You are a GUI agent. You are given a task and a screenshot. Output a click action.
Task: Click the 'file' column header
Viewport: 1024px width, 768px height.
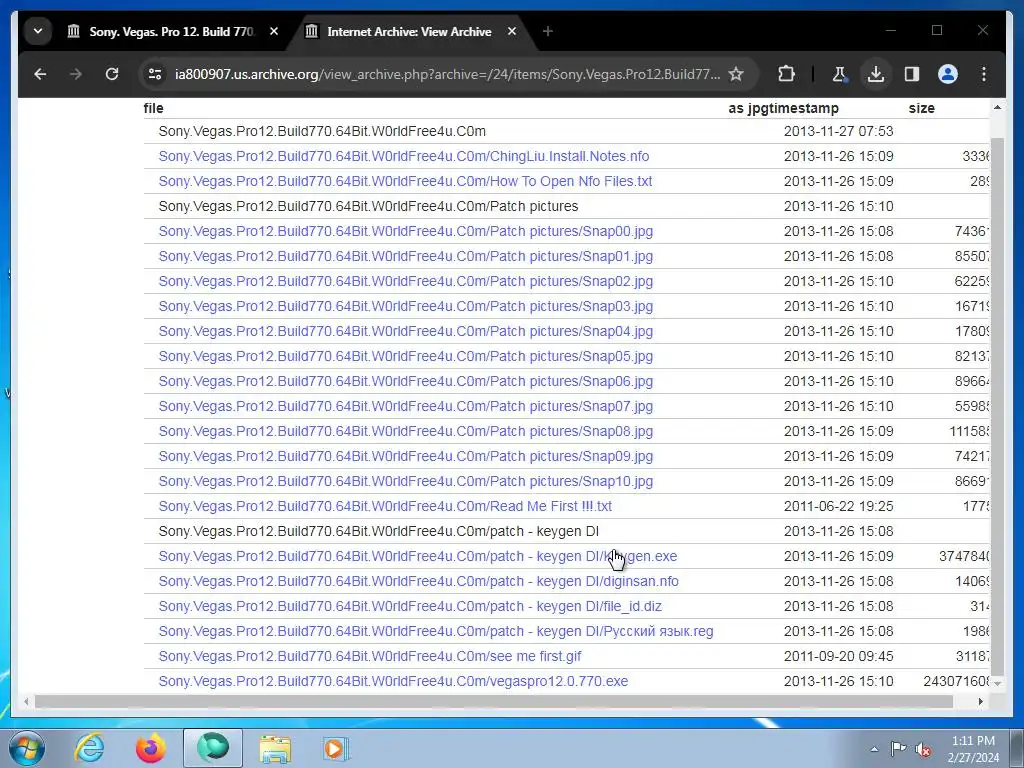tap(153, 108)
